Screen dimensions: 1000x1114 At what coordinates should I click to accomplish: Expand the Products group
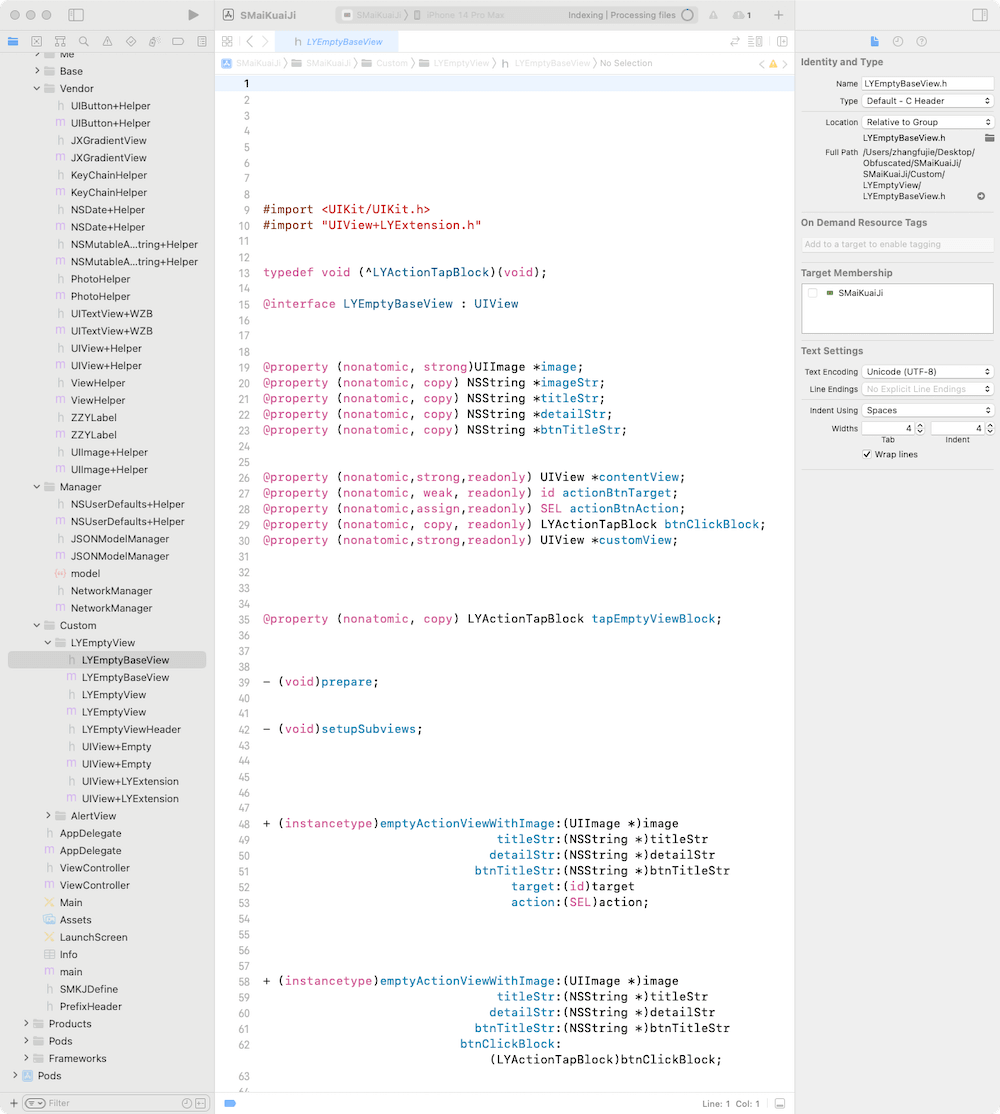(x=26, y=1024)
